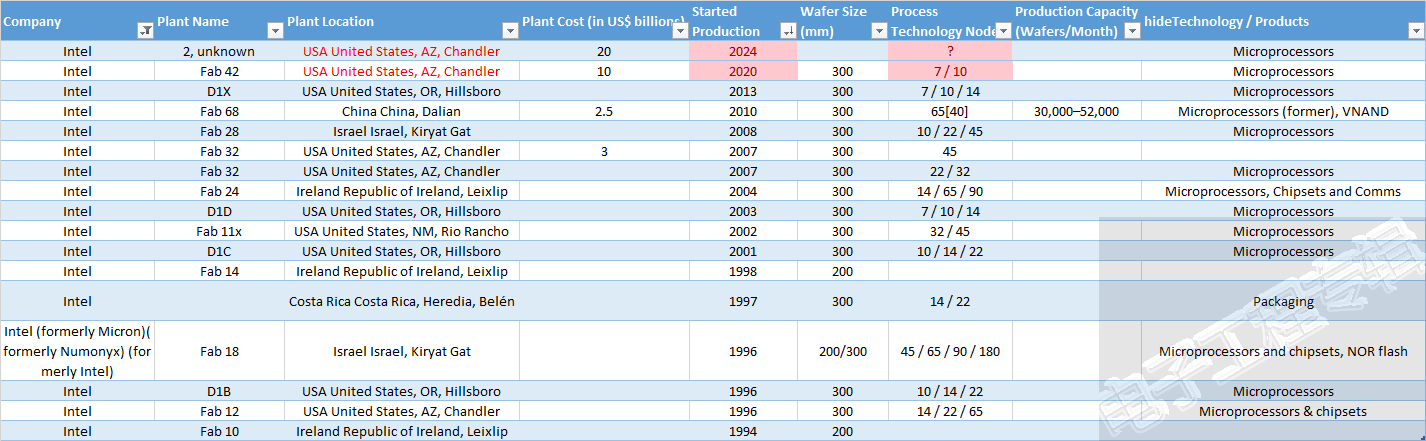The height and width of the screenshot is (441, 1426).
Task: Select the "2010" year cell
Action: [x=743, y=111]
